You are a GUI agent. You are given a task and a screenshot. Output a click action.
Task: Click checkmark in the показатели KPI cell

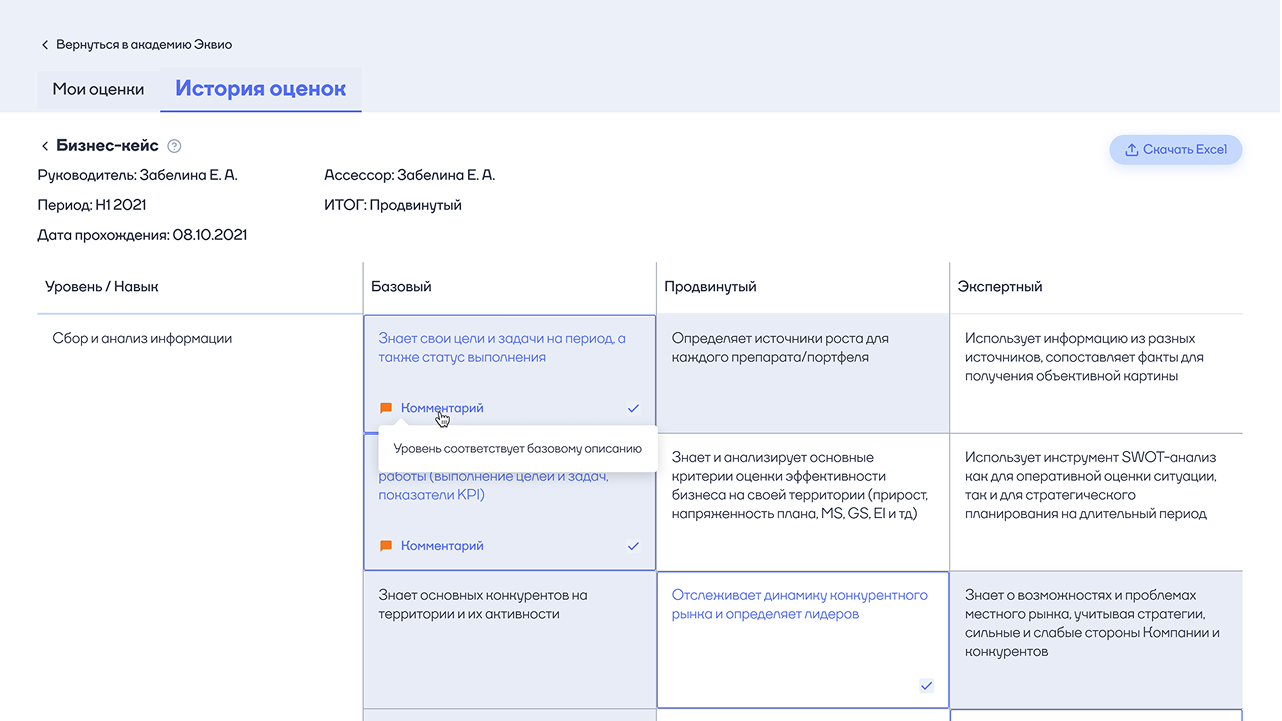pyautogui.click(x=633, y=546)
